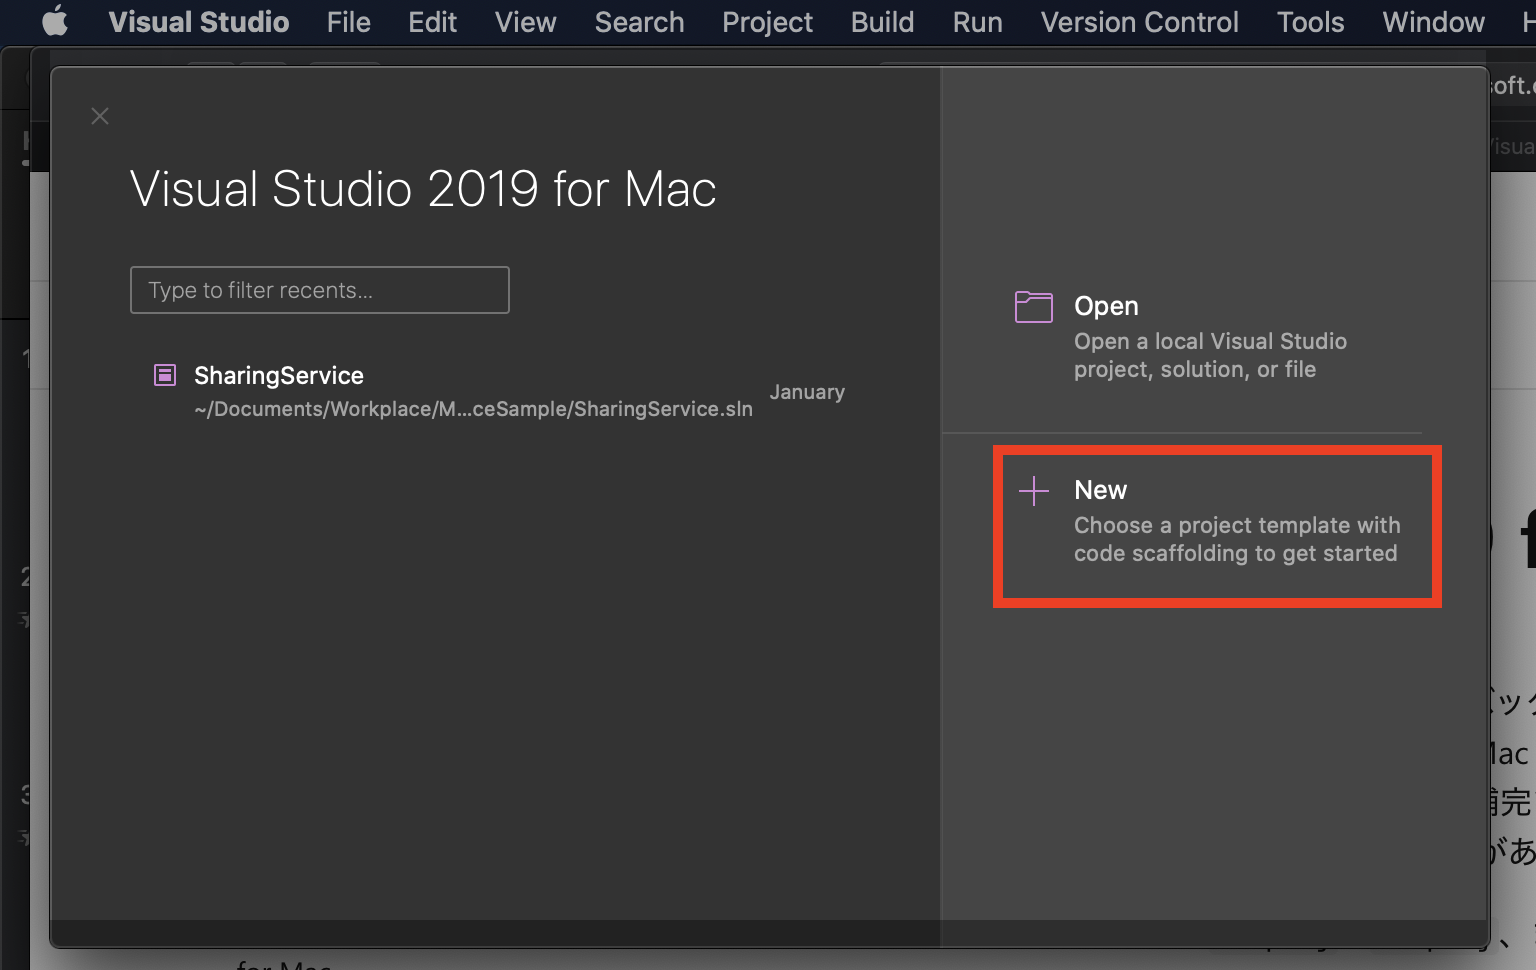Click the January date label

807,392
